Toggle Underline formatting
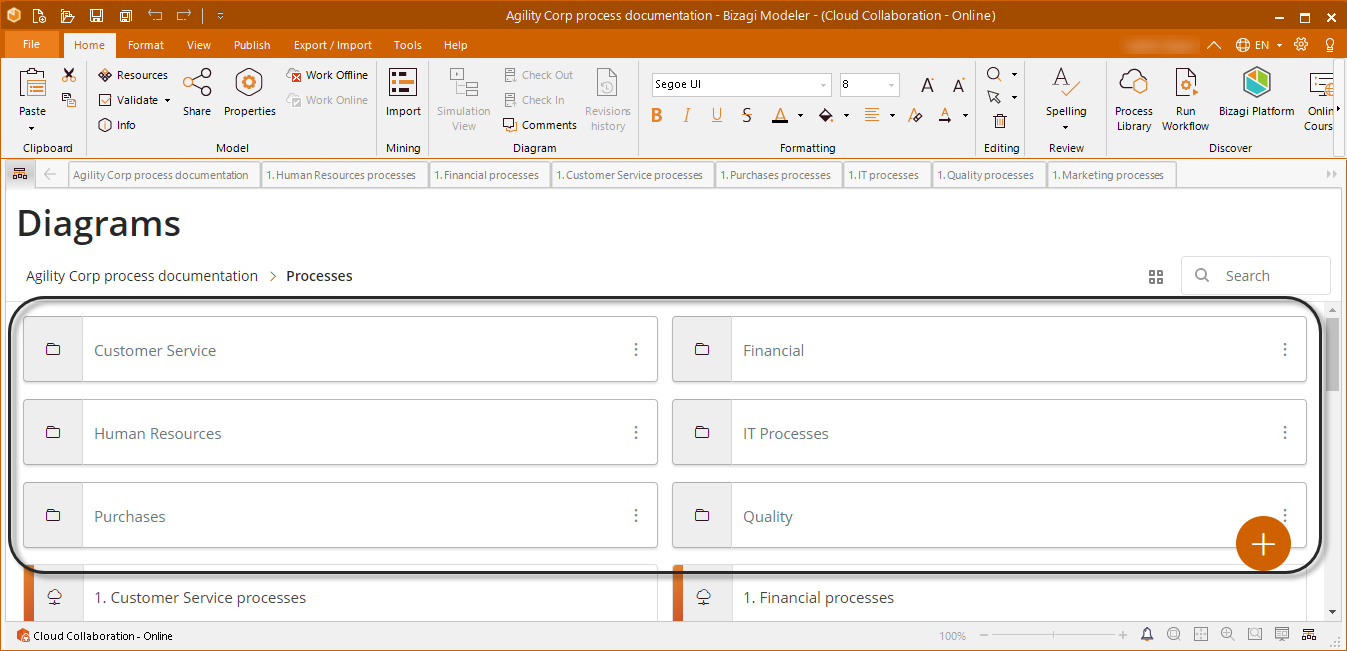The height and width of the screenshot is (651, 1347). [x=717, y=115]
